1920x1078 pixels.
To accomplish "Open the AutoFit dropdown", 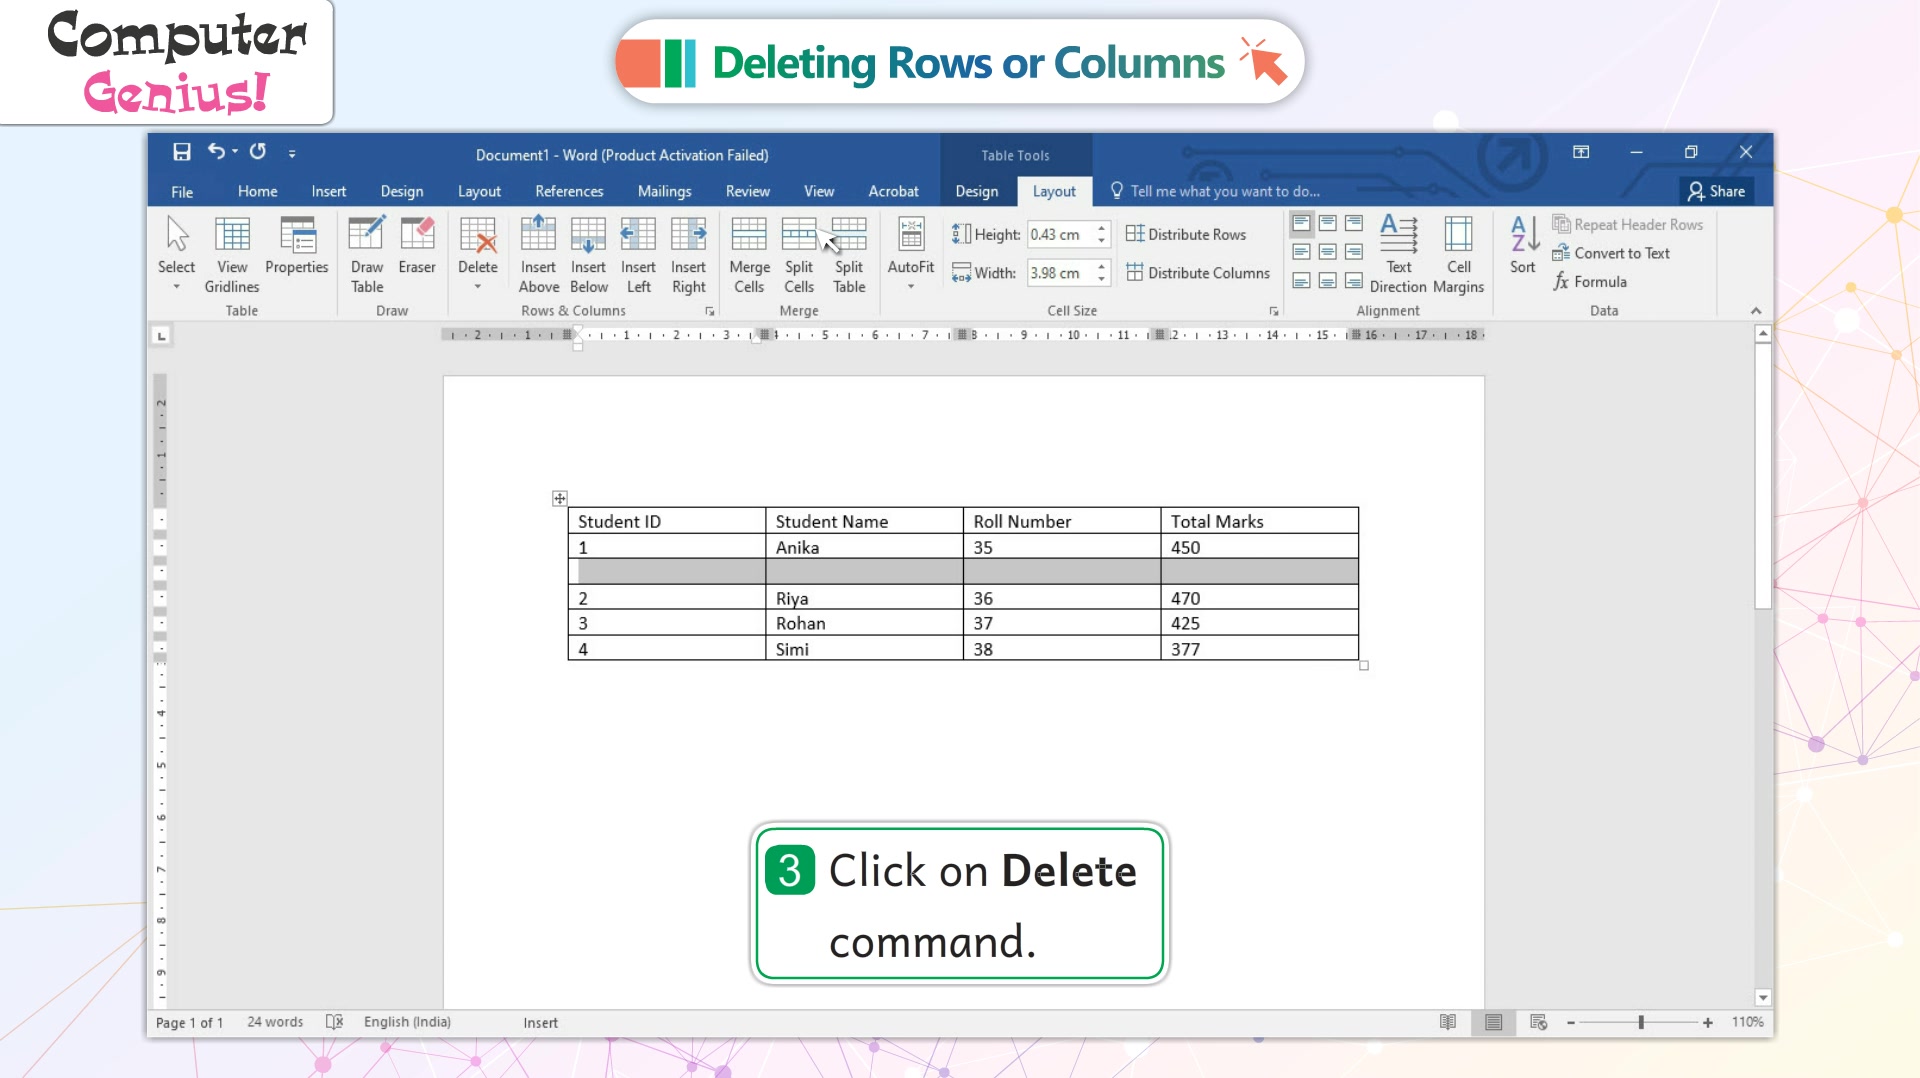I will [x=911, y=255].
